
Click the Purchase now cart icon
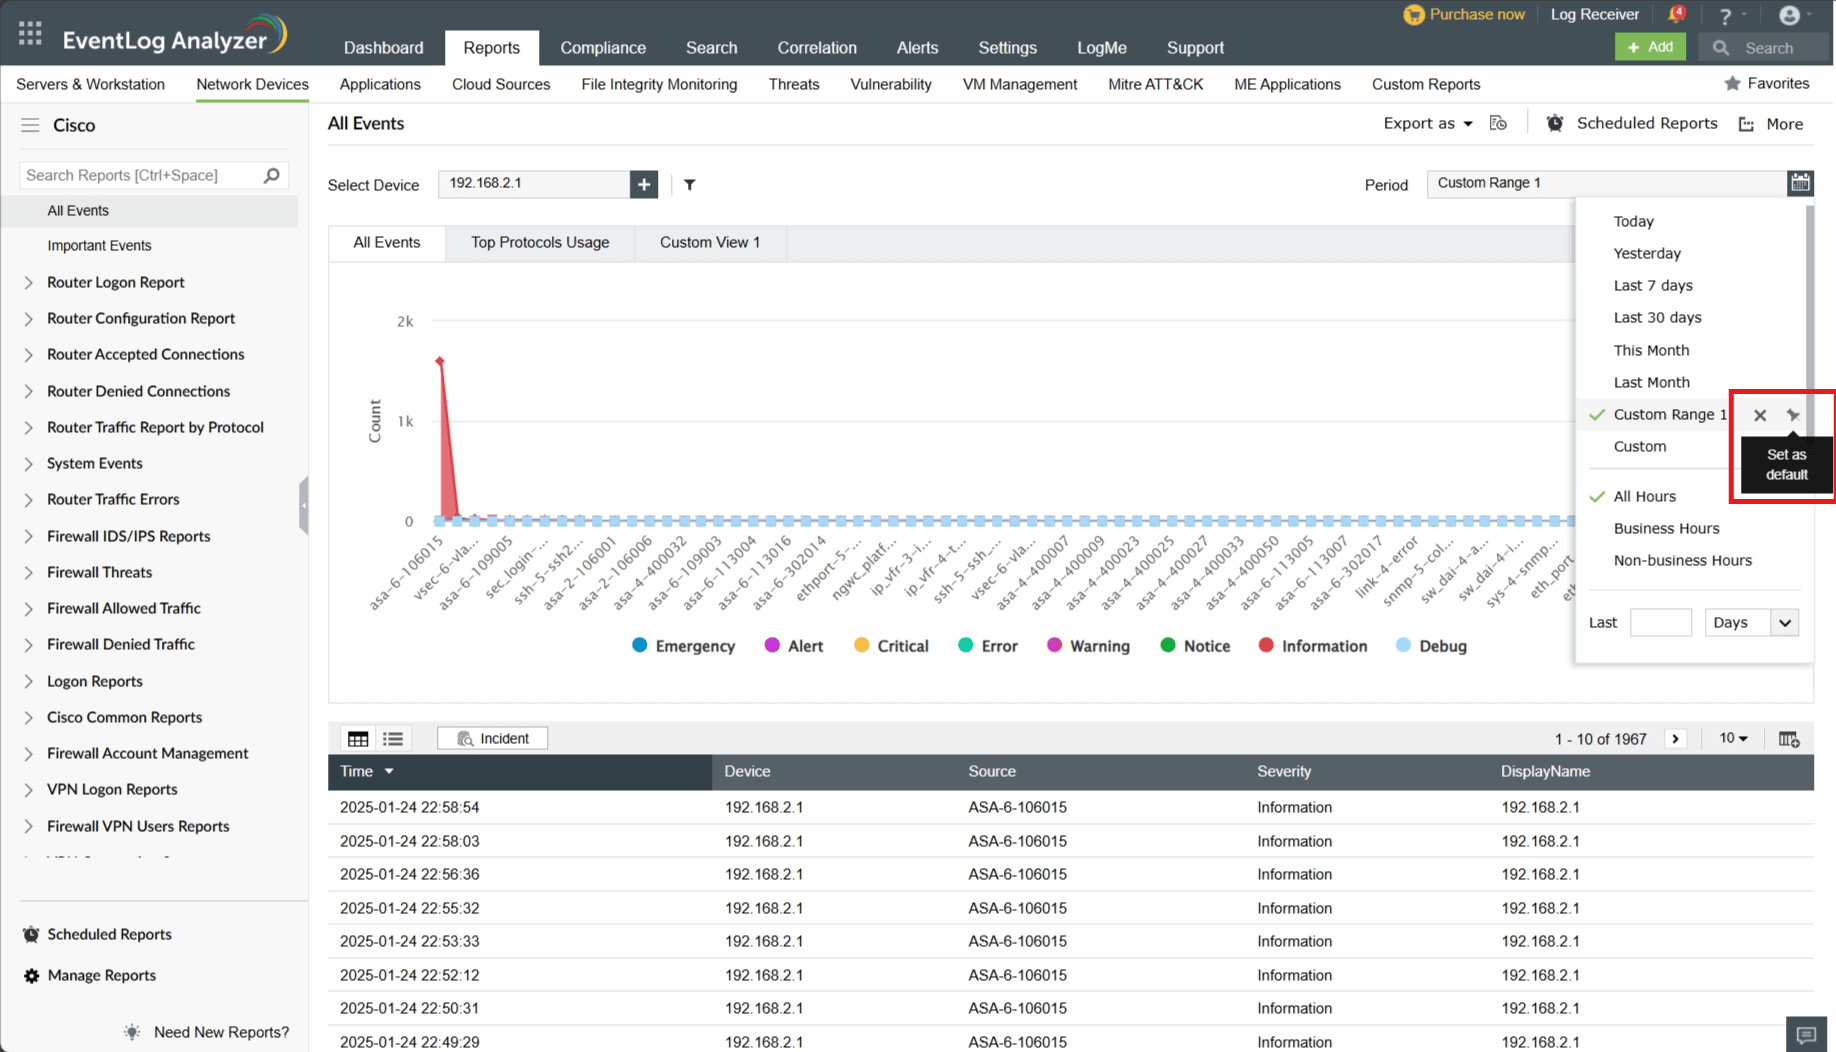[1413, 15]
